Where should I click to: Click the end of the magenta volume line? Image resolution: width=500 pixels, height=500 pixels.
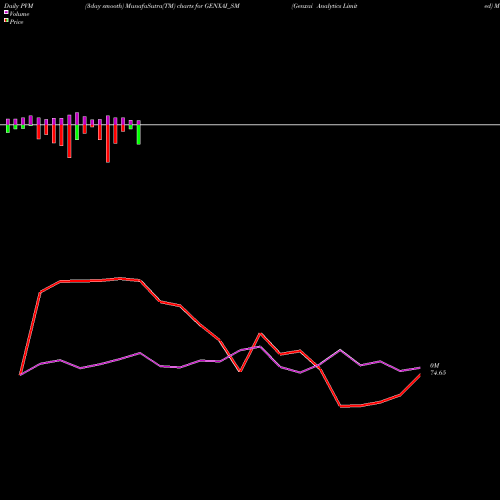[x=419, y=368]
